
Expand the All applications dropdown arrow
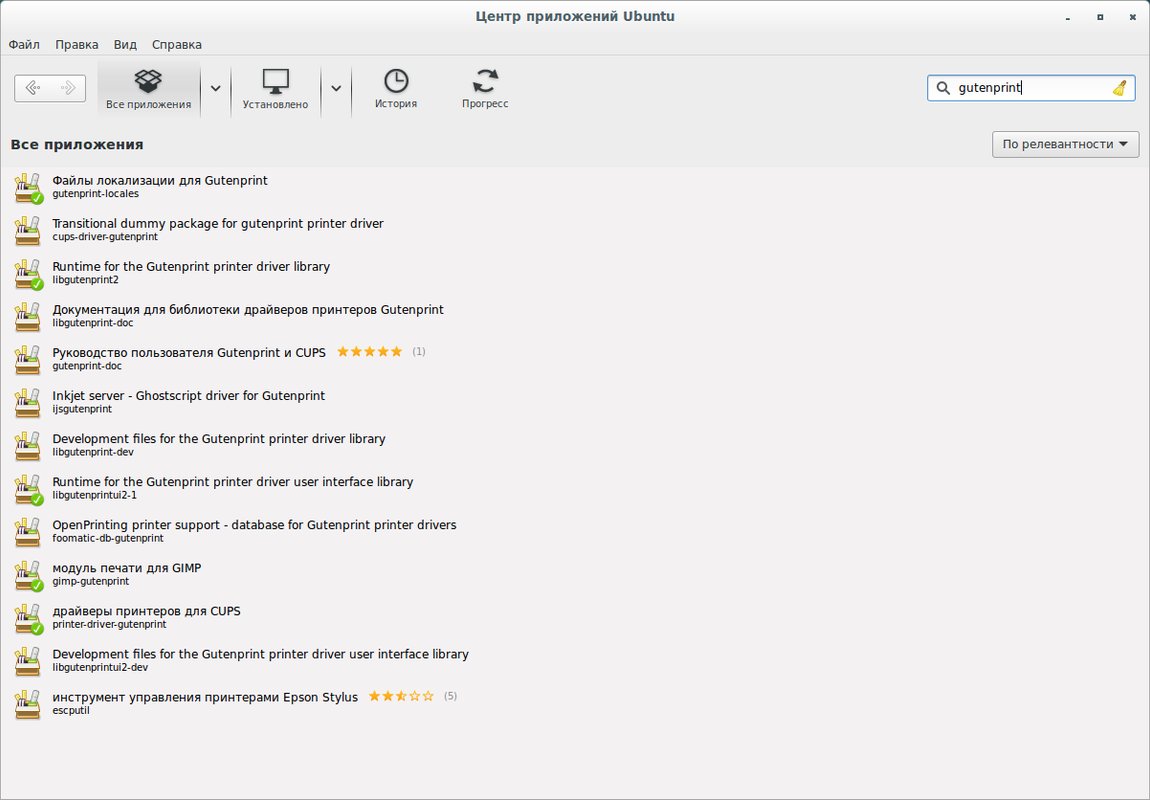216,89
